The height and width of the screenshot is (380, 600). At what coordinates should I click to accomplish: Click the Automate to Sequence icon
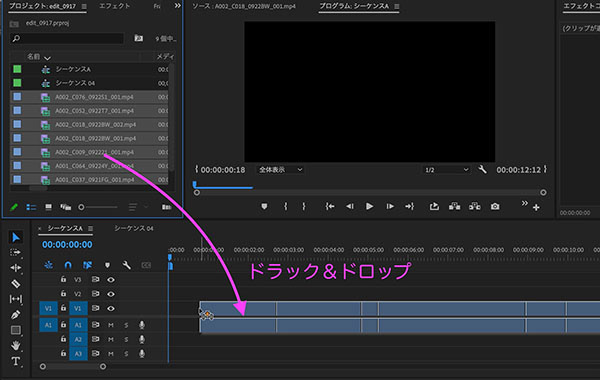[x=166, y=207]
